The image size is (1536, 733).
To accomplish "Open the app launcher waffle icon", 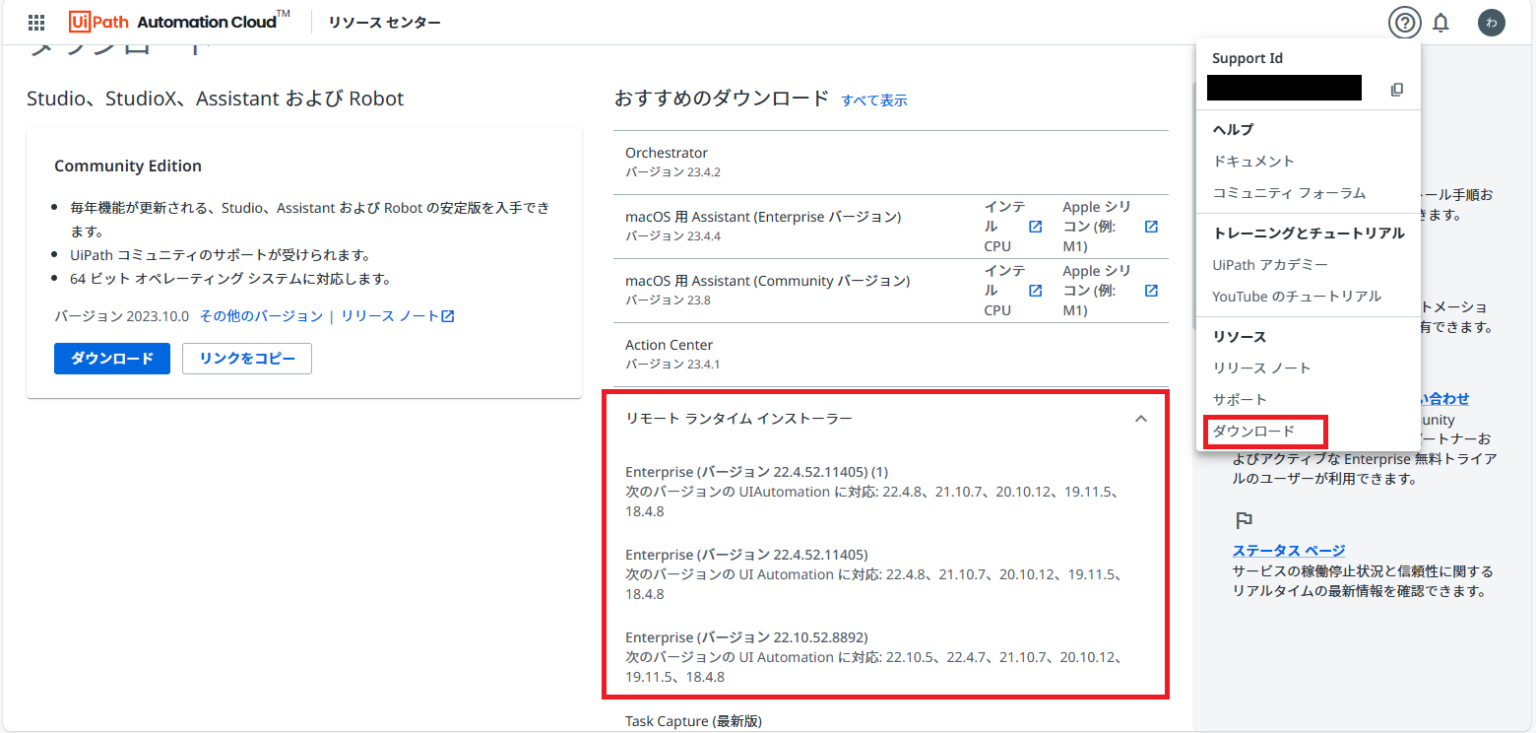I will point(37,22).
